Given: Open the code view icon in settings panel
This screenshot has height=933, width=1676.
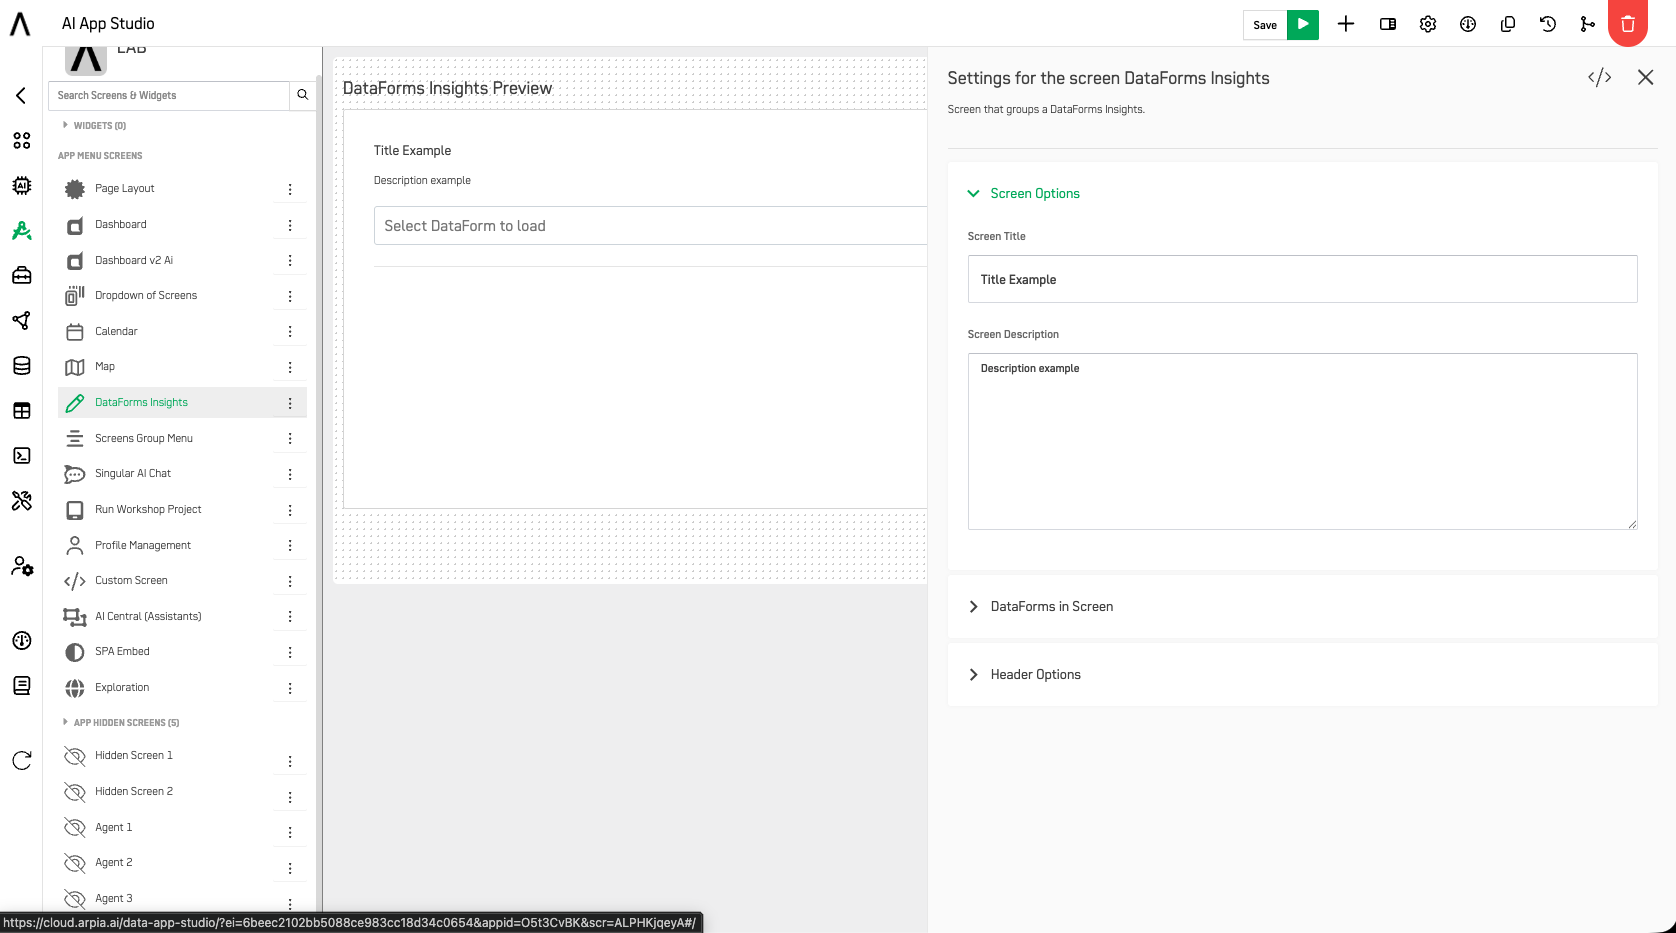Looking at the screenshot, I should tap(1600, 77).
